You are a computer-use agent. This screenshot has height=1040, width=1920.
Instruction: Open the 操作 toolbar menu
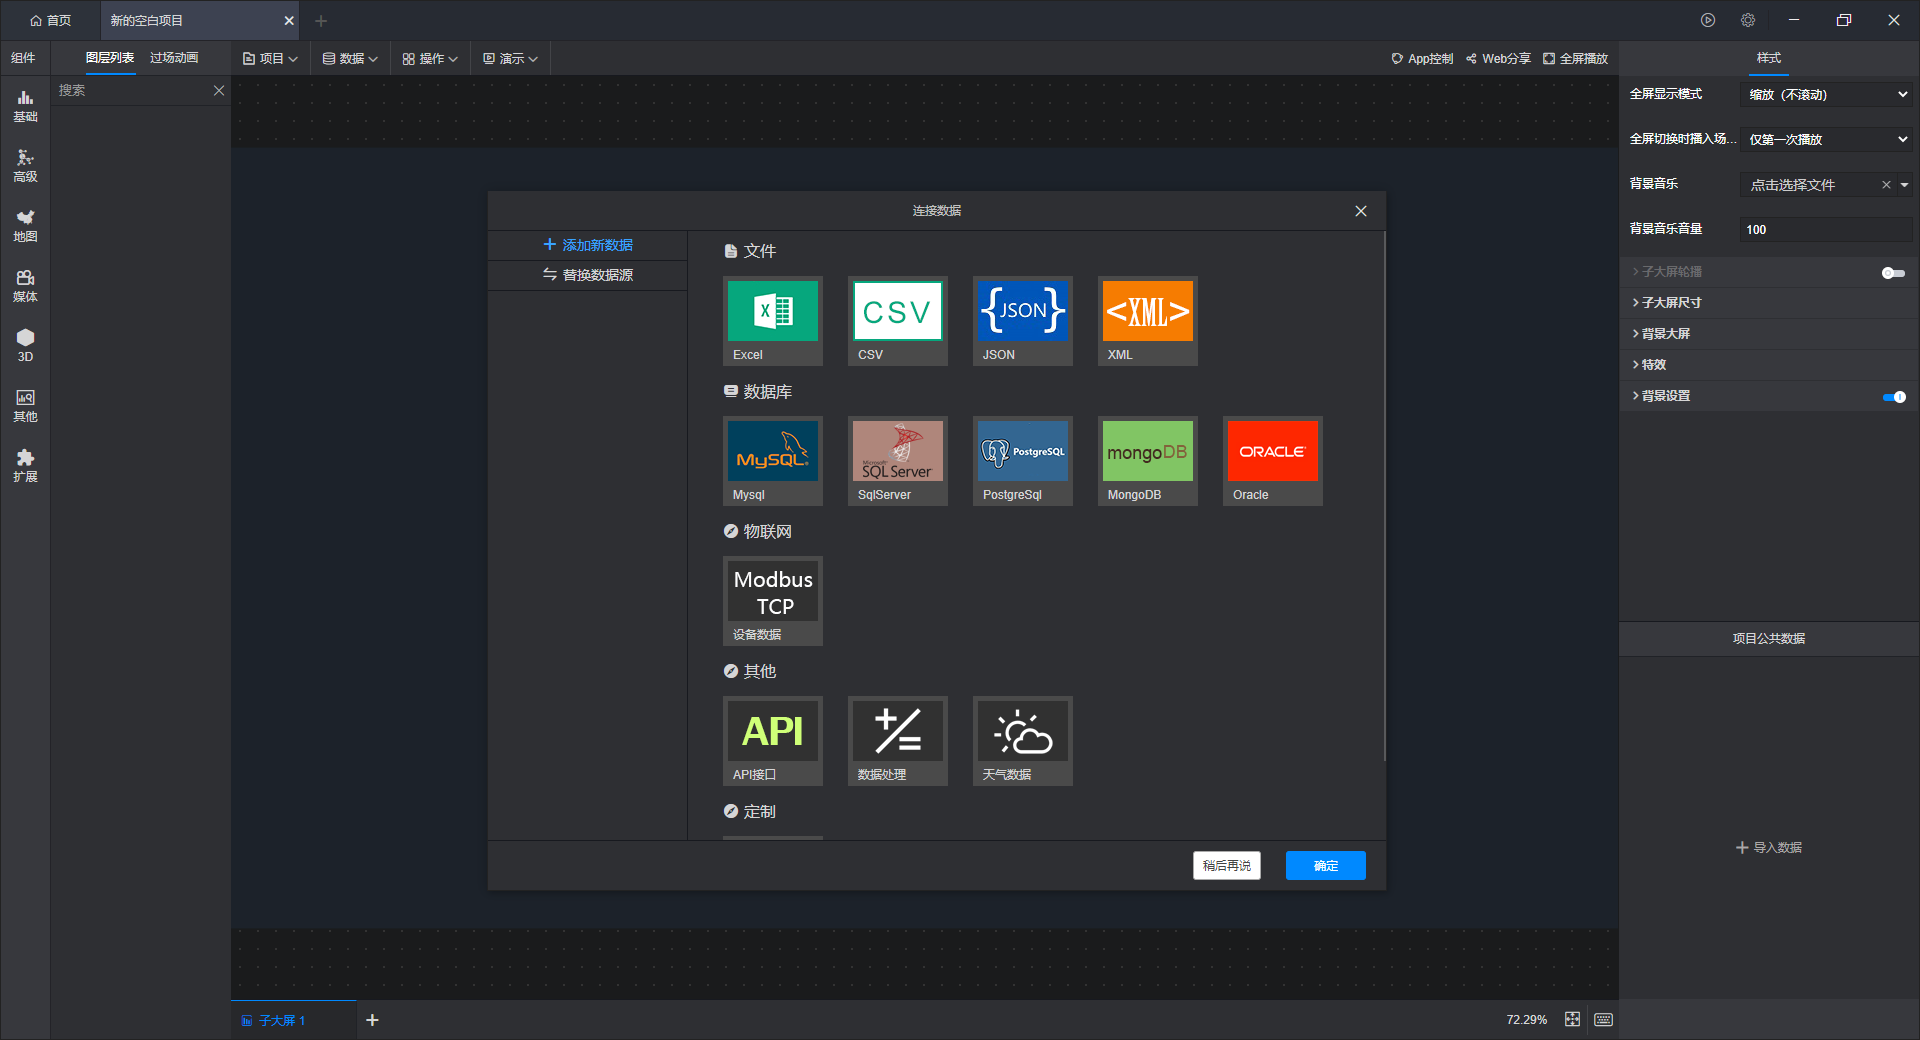pos(430,59)
